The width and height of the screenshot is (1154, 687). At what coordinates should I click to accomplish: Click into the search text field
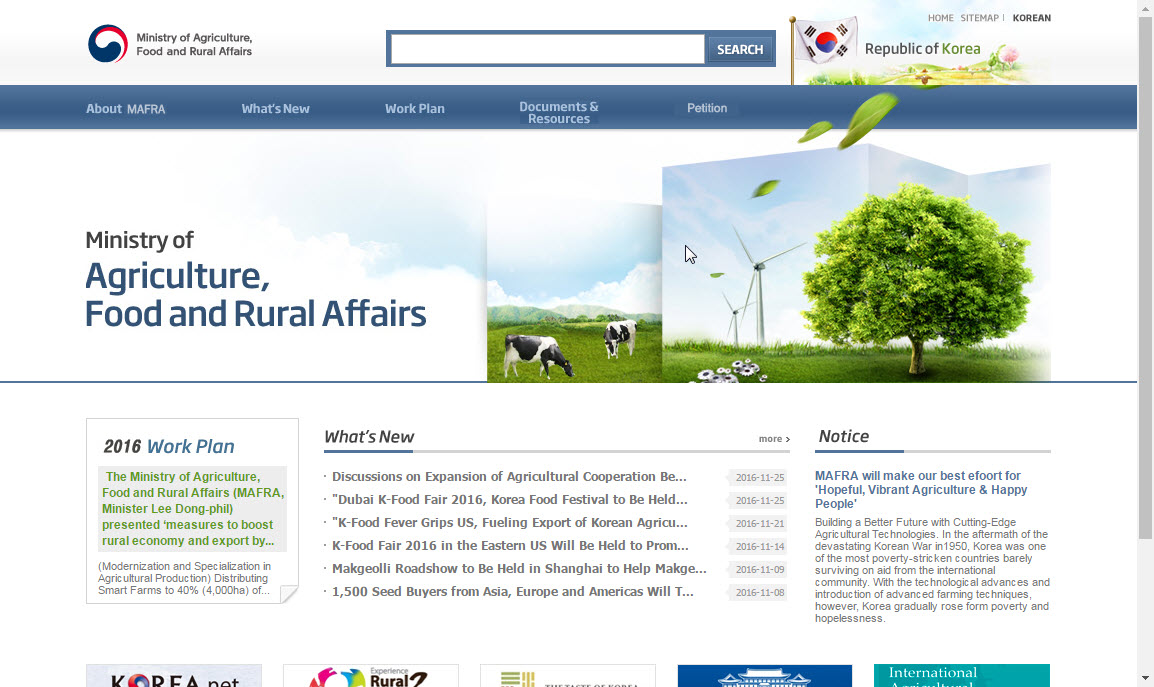pyautogui.click(x=547, y=49)
